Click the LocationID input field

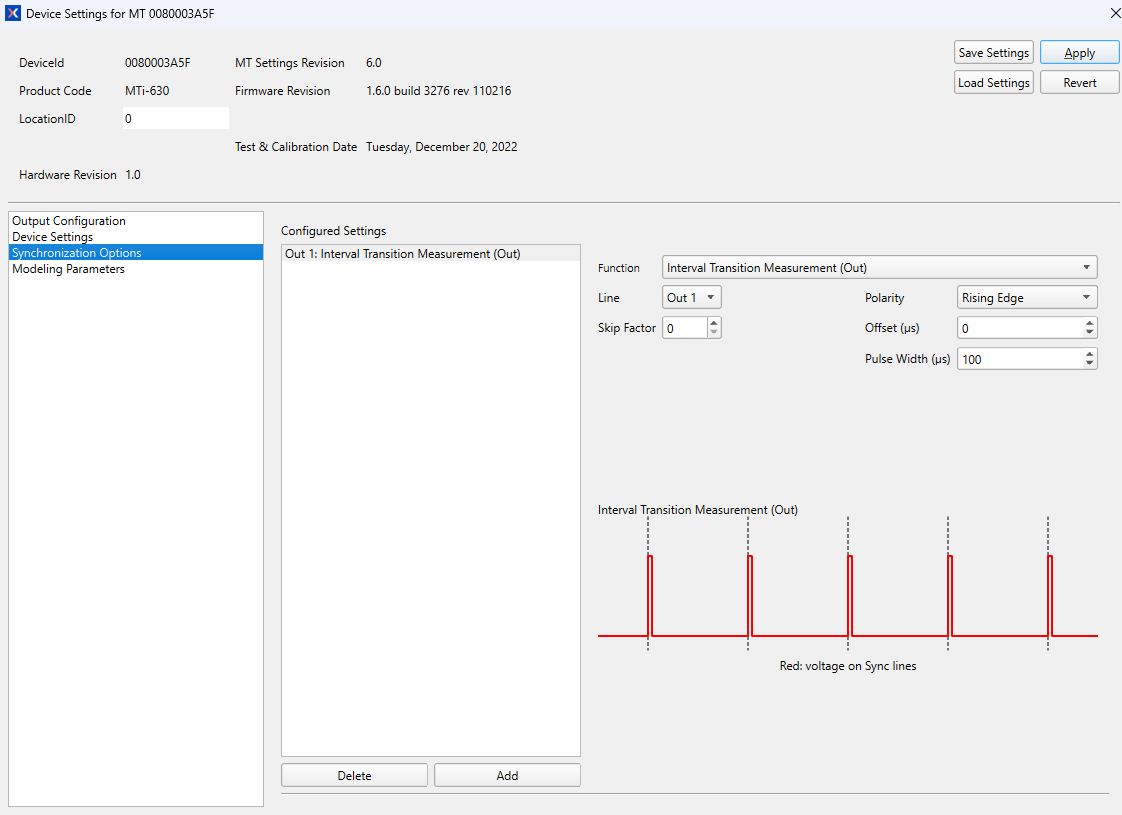pos(176,119)
